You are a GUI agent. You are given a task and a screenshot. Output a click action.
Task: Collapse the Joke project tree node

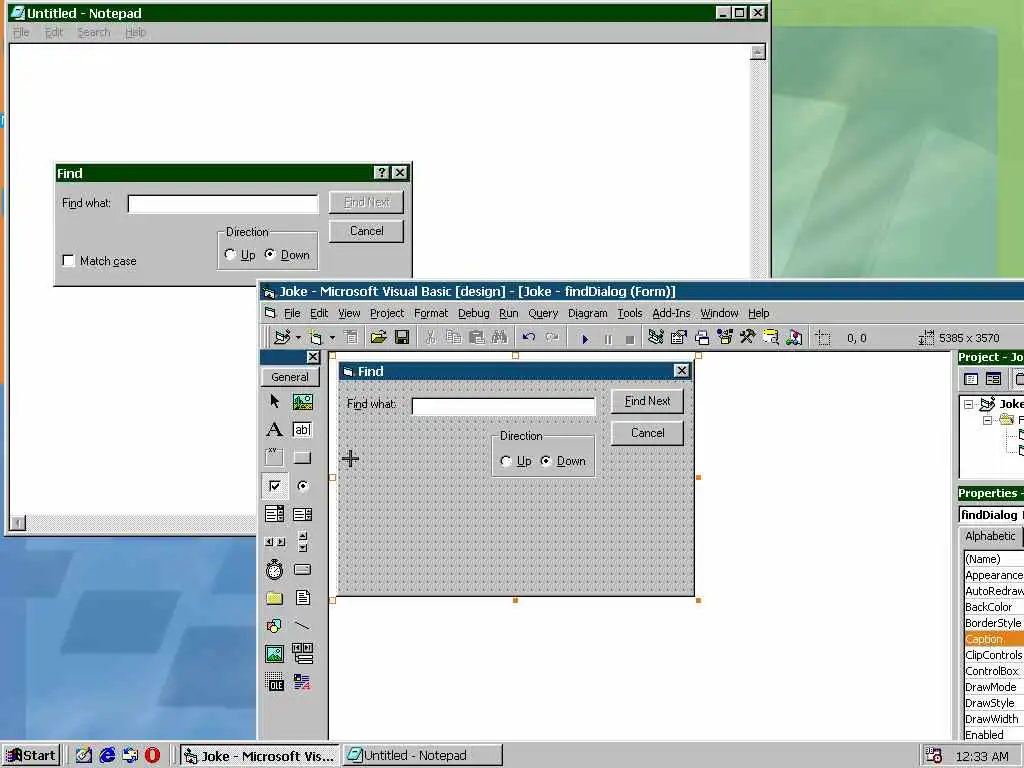click(969, 404)
